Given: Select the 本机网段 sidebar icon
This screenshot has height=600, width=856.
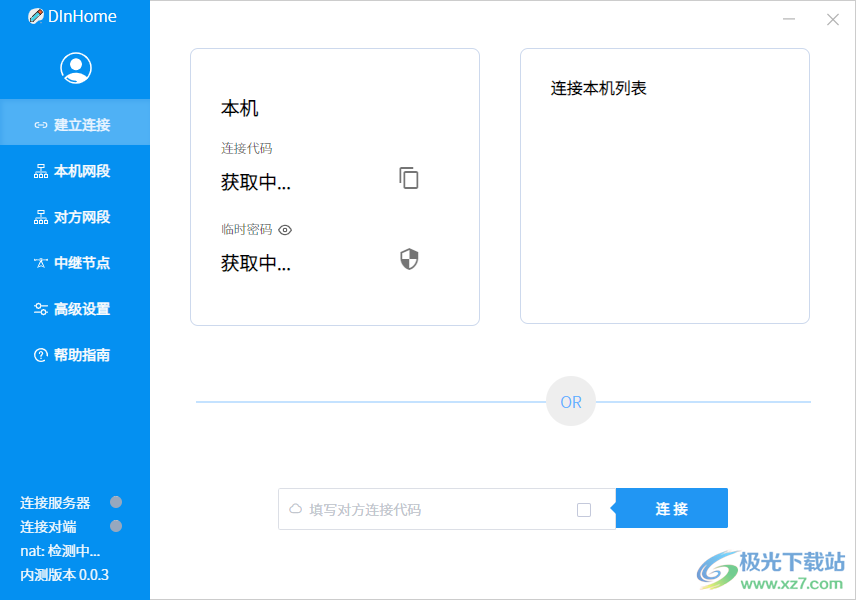Looking at the screenshot, I should pos(75,170).
